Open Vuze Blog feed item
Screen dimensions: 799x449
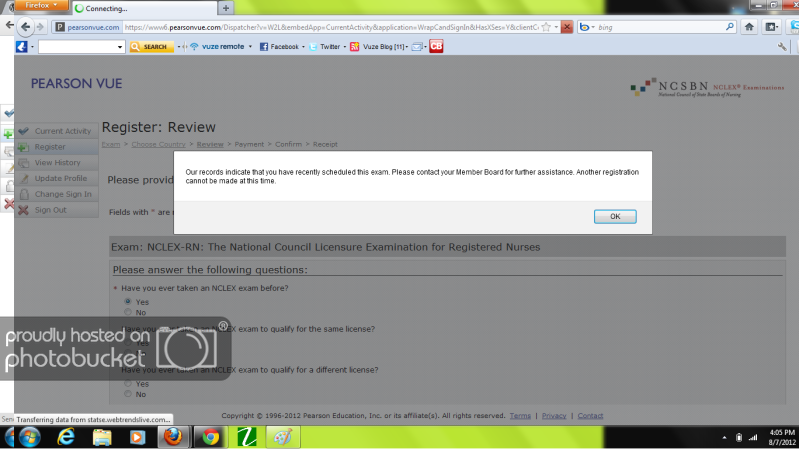tap(377, 46)
